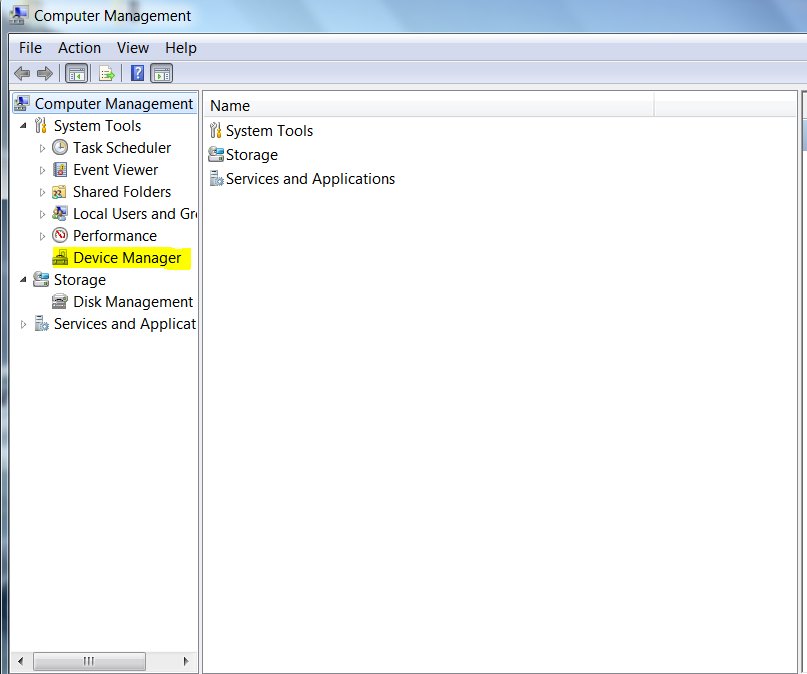Screen dimensions: 807x674
Task: Click the horizontal scrollbar's right arrow
Action: point(184,661)
